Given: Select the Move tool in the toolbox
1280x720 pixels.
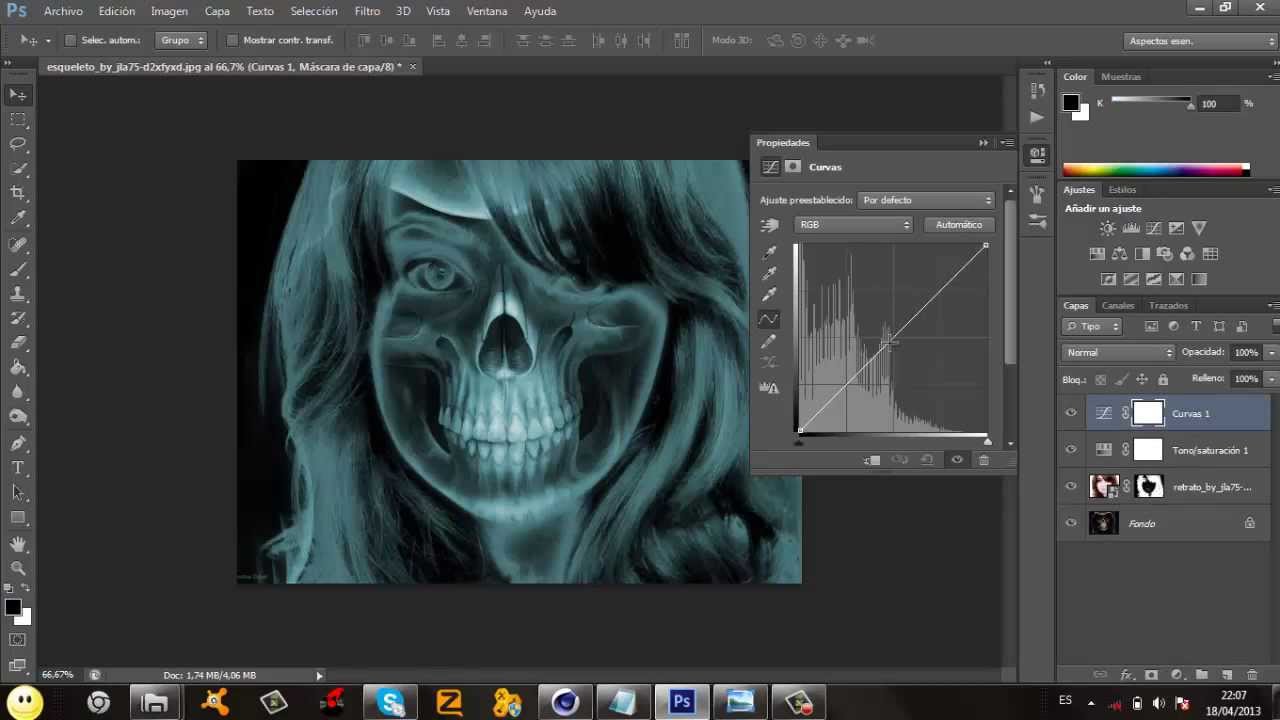Looking at the screenshot, I should [18, 95].
